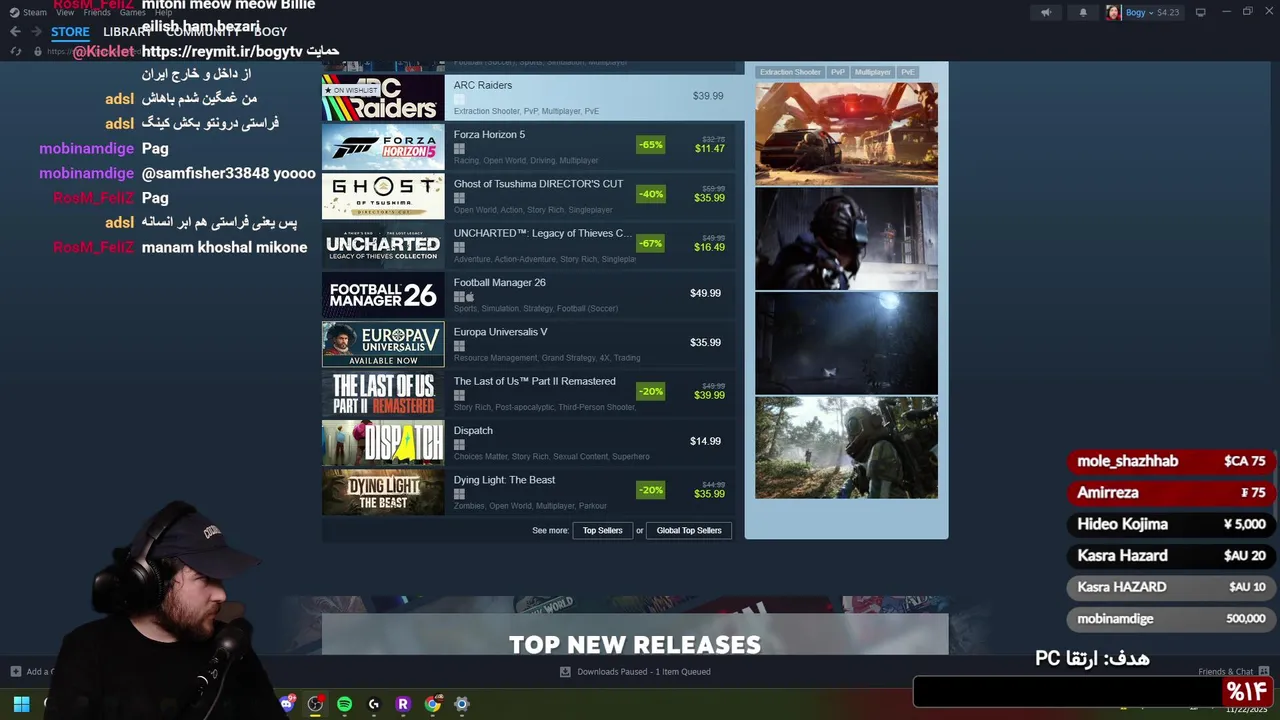This screenshot has height=720, width=1280.
Task: Open OBS Studio from the taskbar
Action: pos(315,704)
